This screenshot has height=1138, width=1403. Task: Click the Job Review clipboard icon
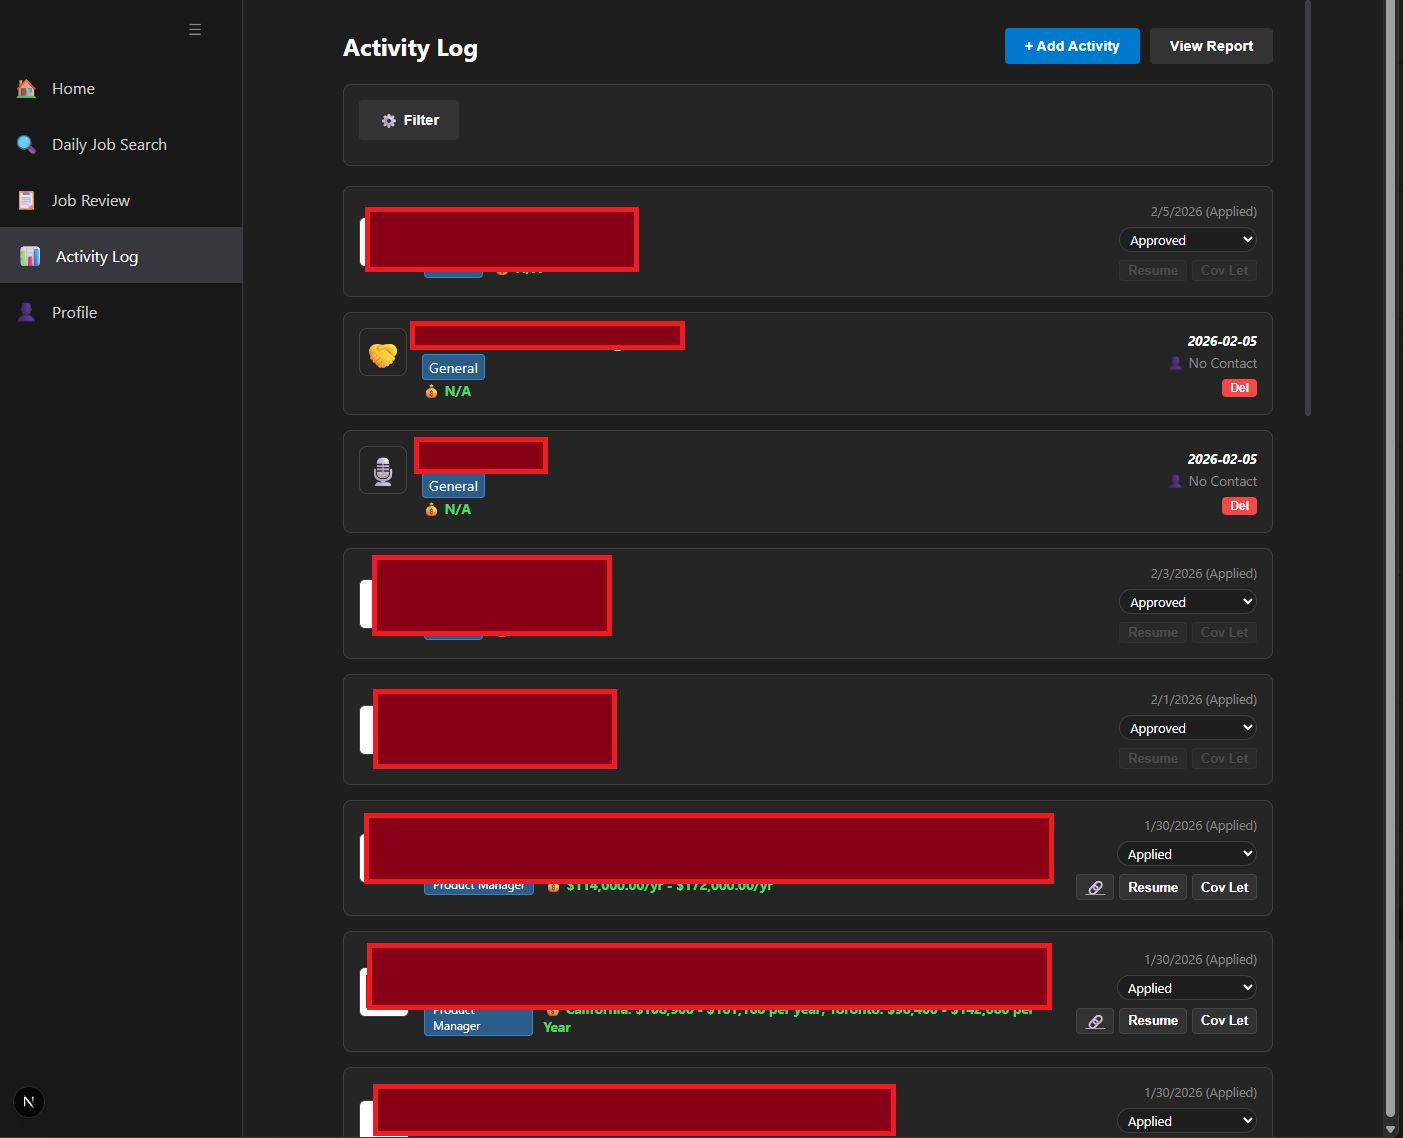(27, 201)
